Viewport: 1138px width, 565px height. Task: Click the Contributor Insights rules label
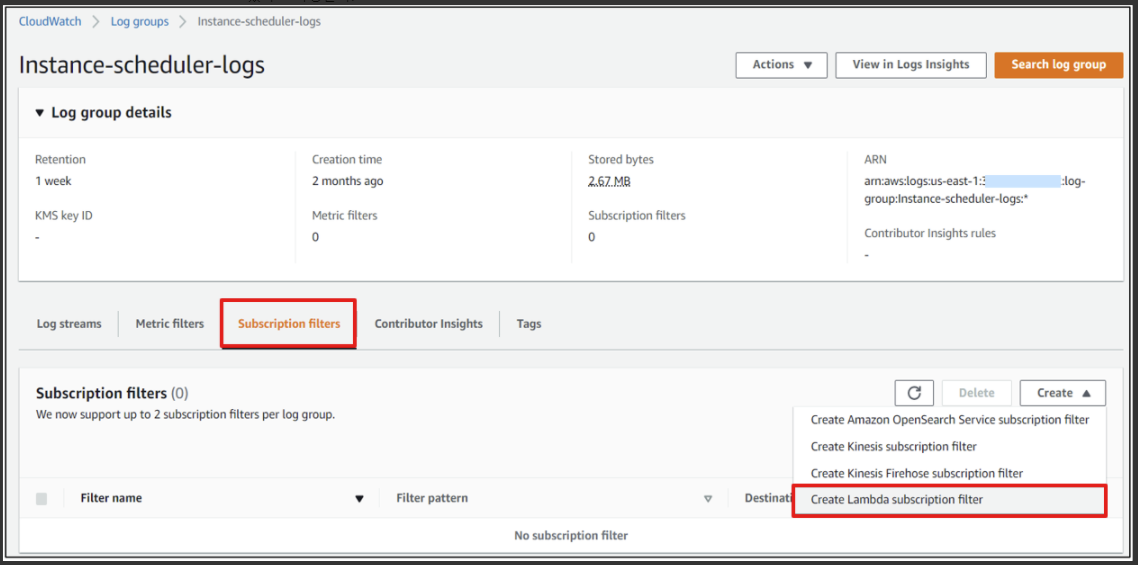click(x=930, y=234)
